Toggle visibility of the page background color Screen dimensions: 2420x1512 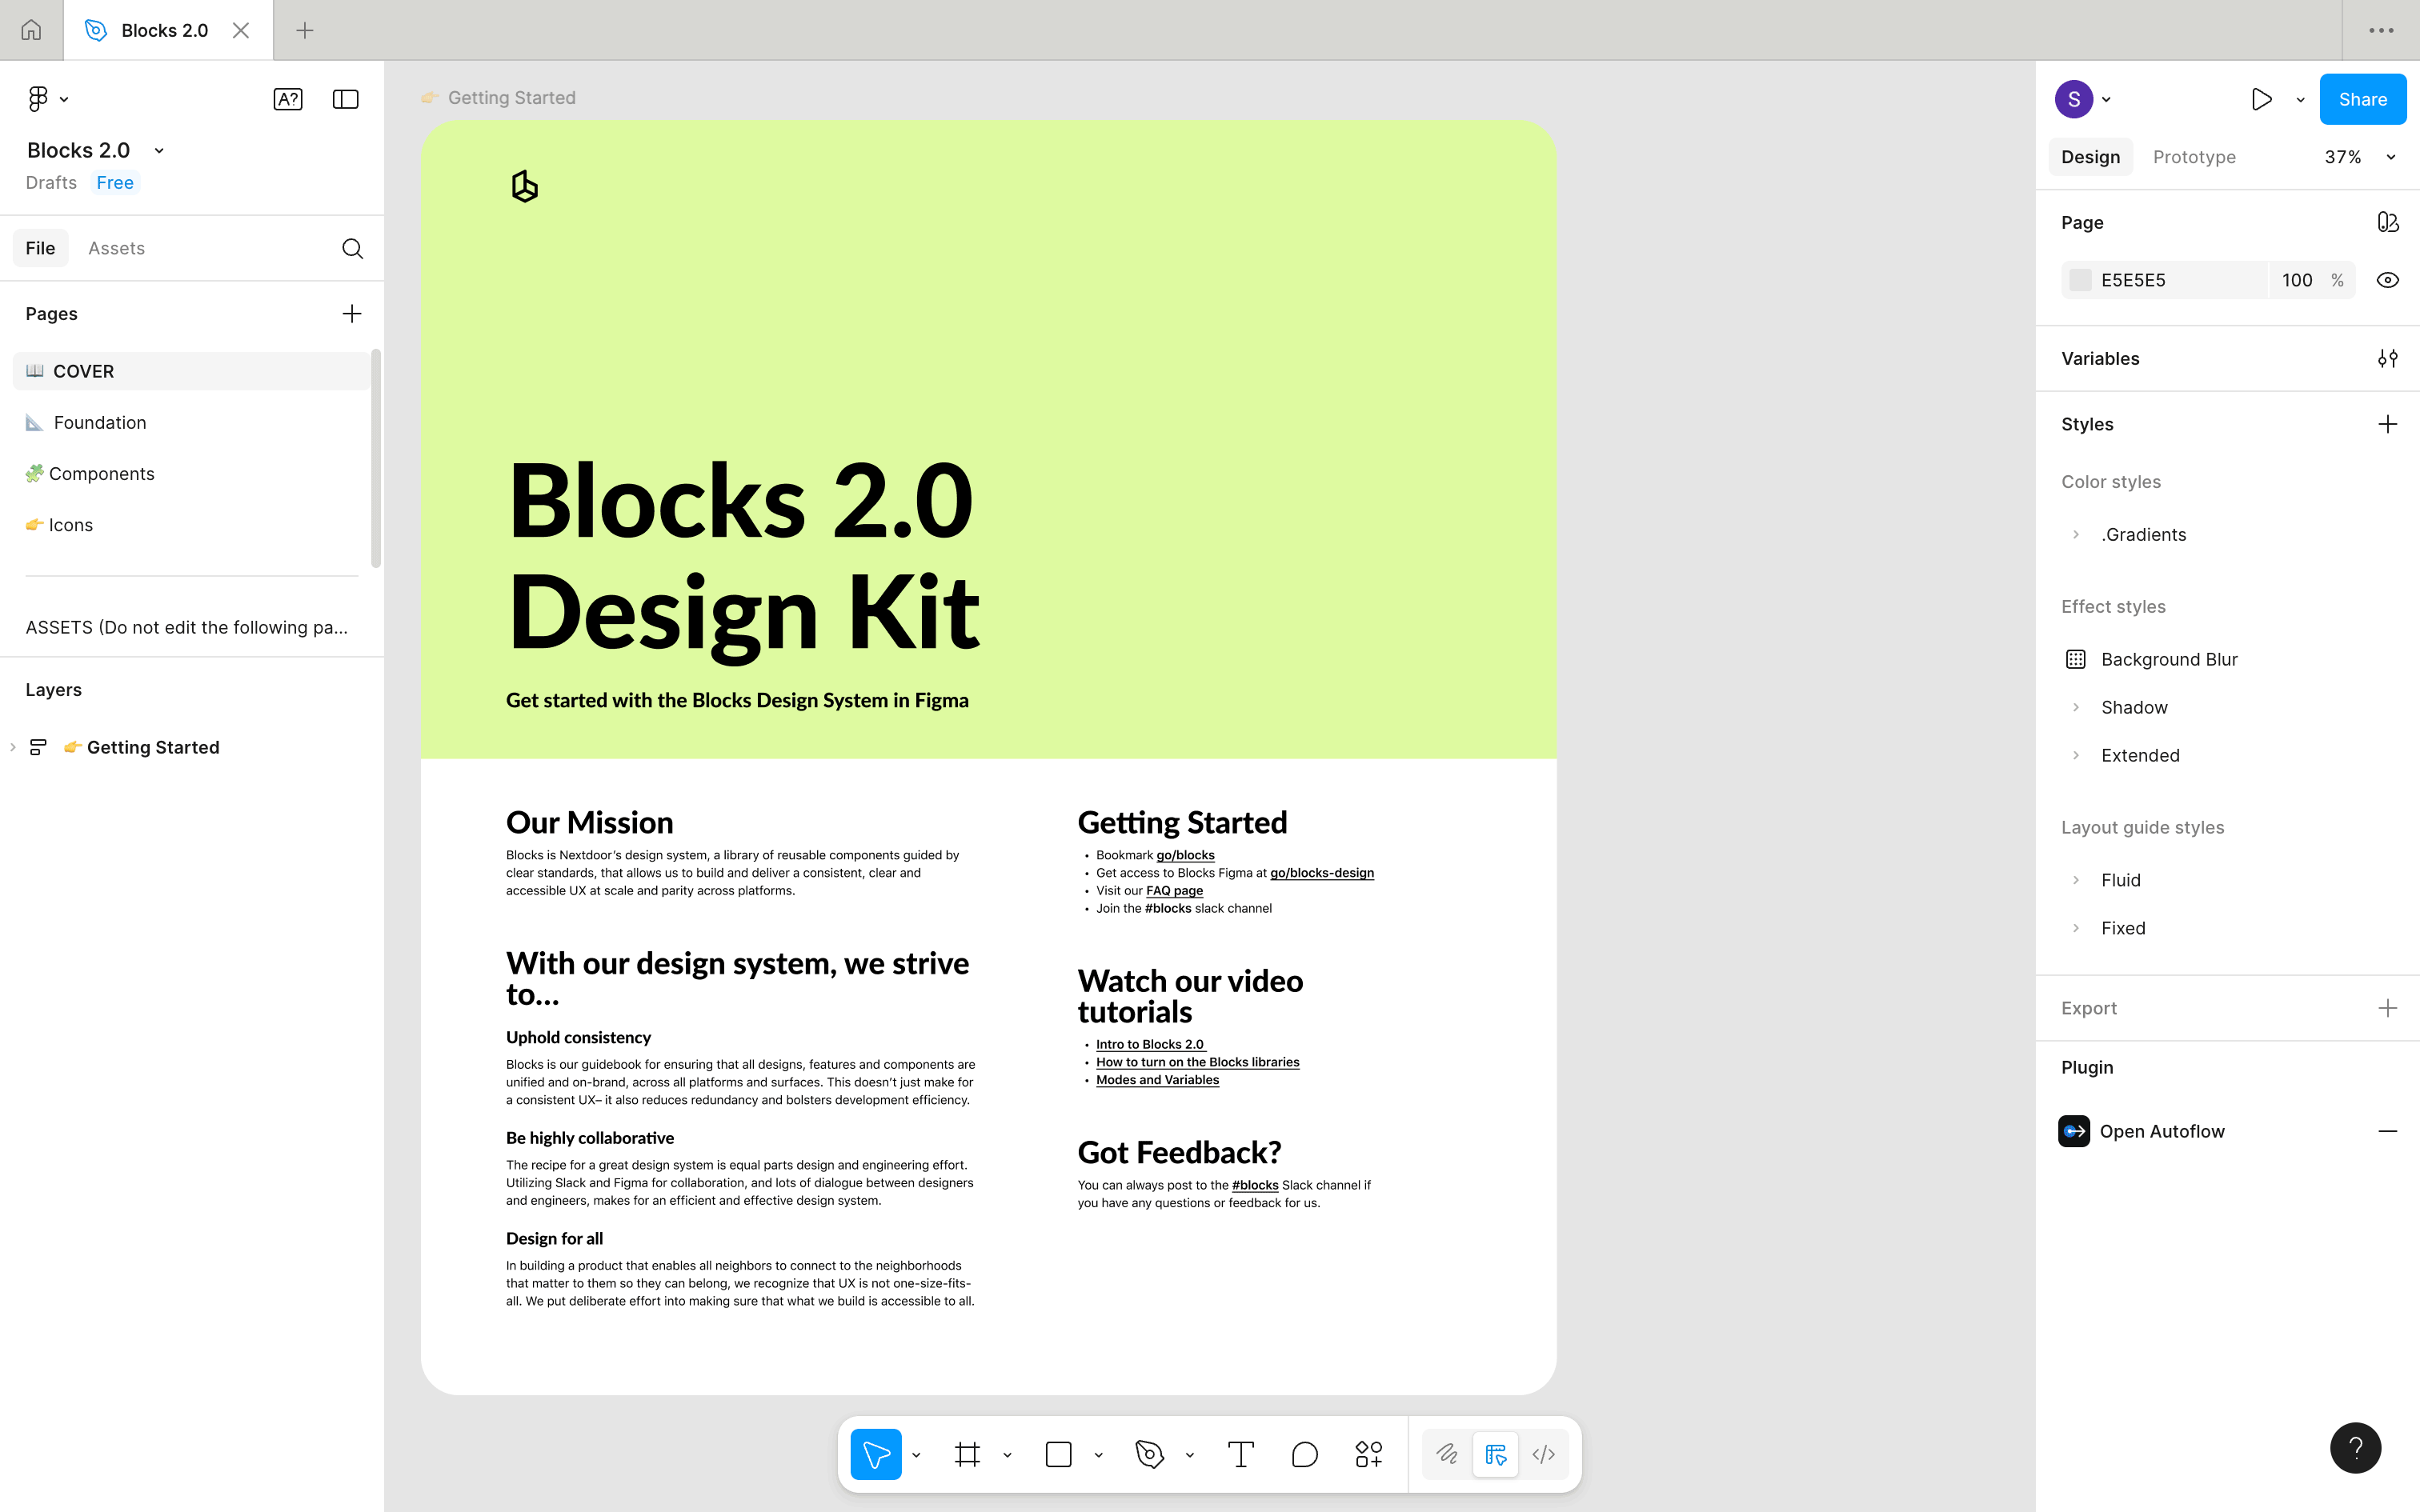pyautogui.click(x=2388, y=280)
